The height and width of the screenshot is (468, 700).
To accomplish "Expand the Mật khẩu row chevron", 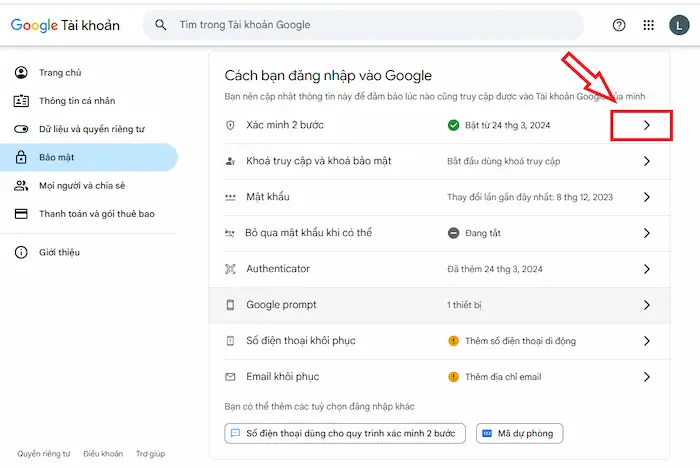I will pos(646,197).
